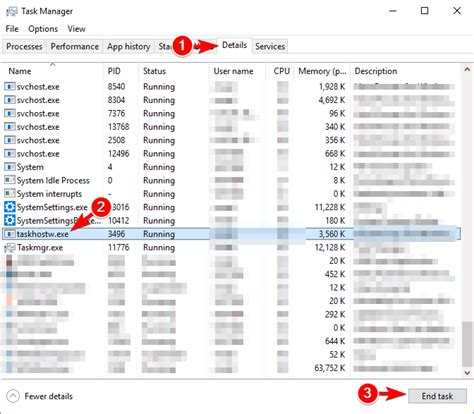Click icon of svchost.exe with PID 12496
The image size is (474, 414).
tap(10, 154)
